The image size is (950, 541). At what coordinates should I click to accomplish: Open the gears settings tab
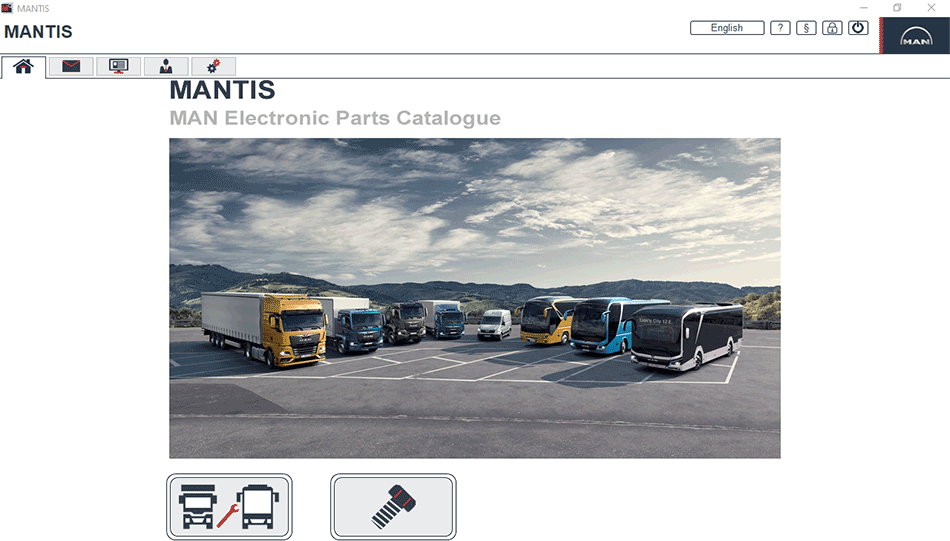click(x=213, y=66)
